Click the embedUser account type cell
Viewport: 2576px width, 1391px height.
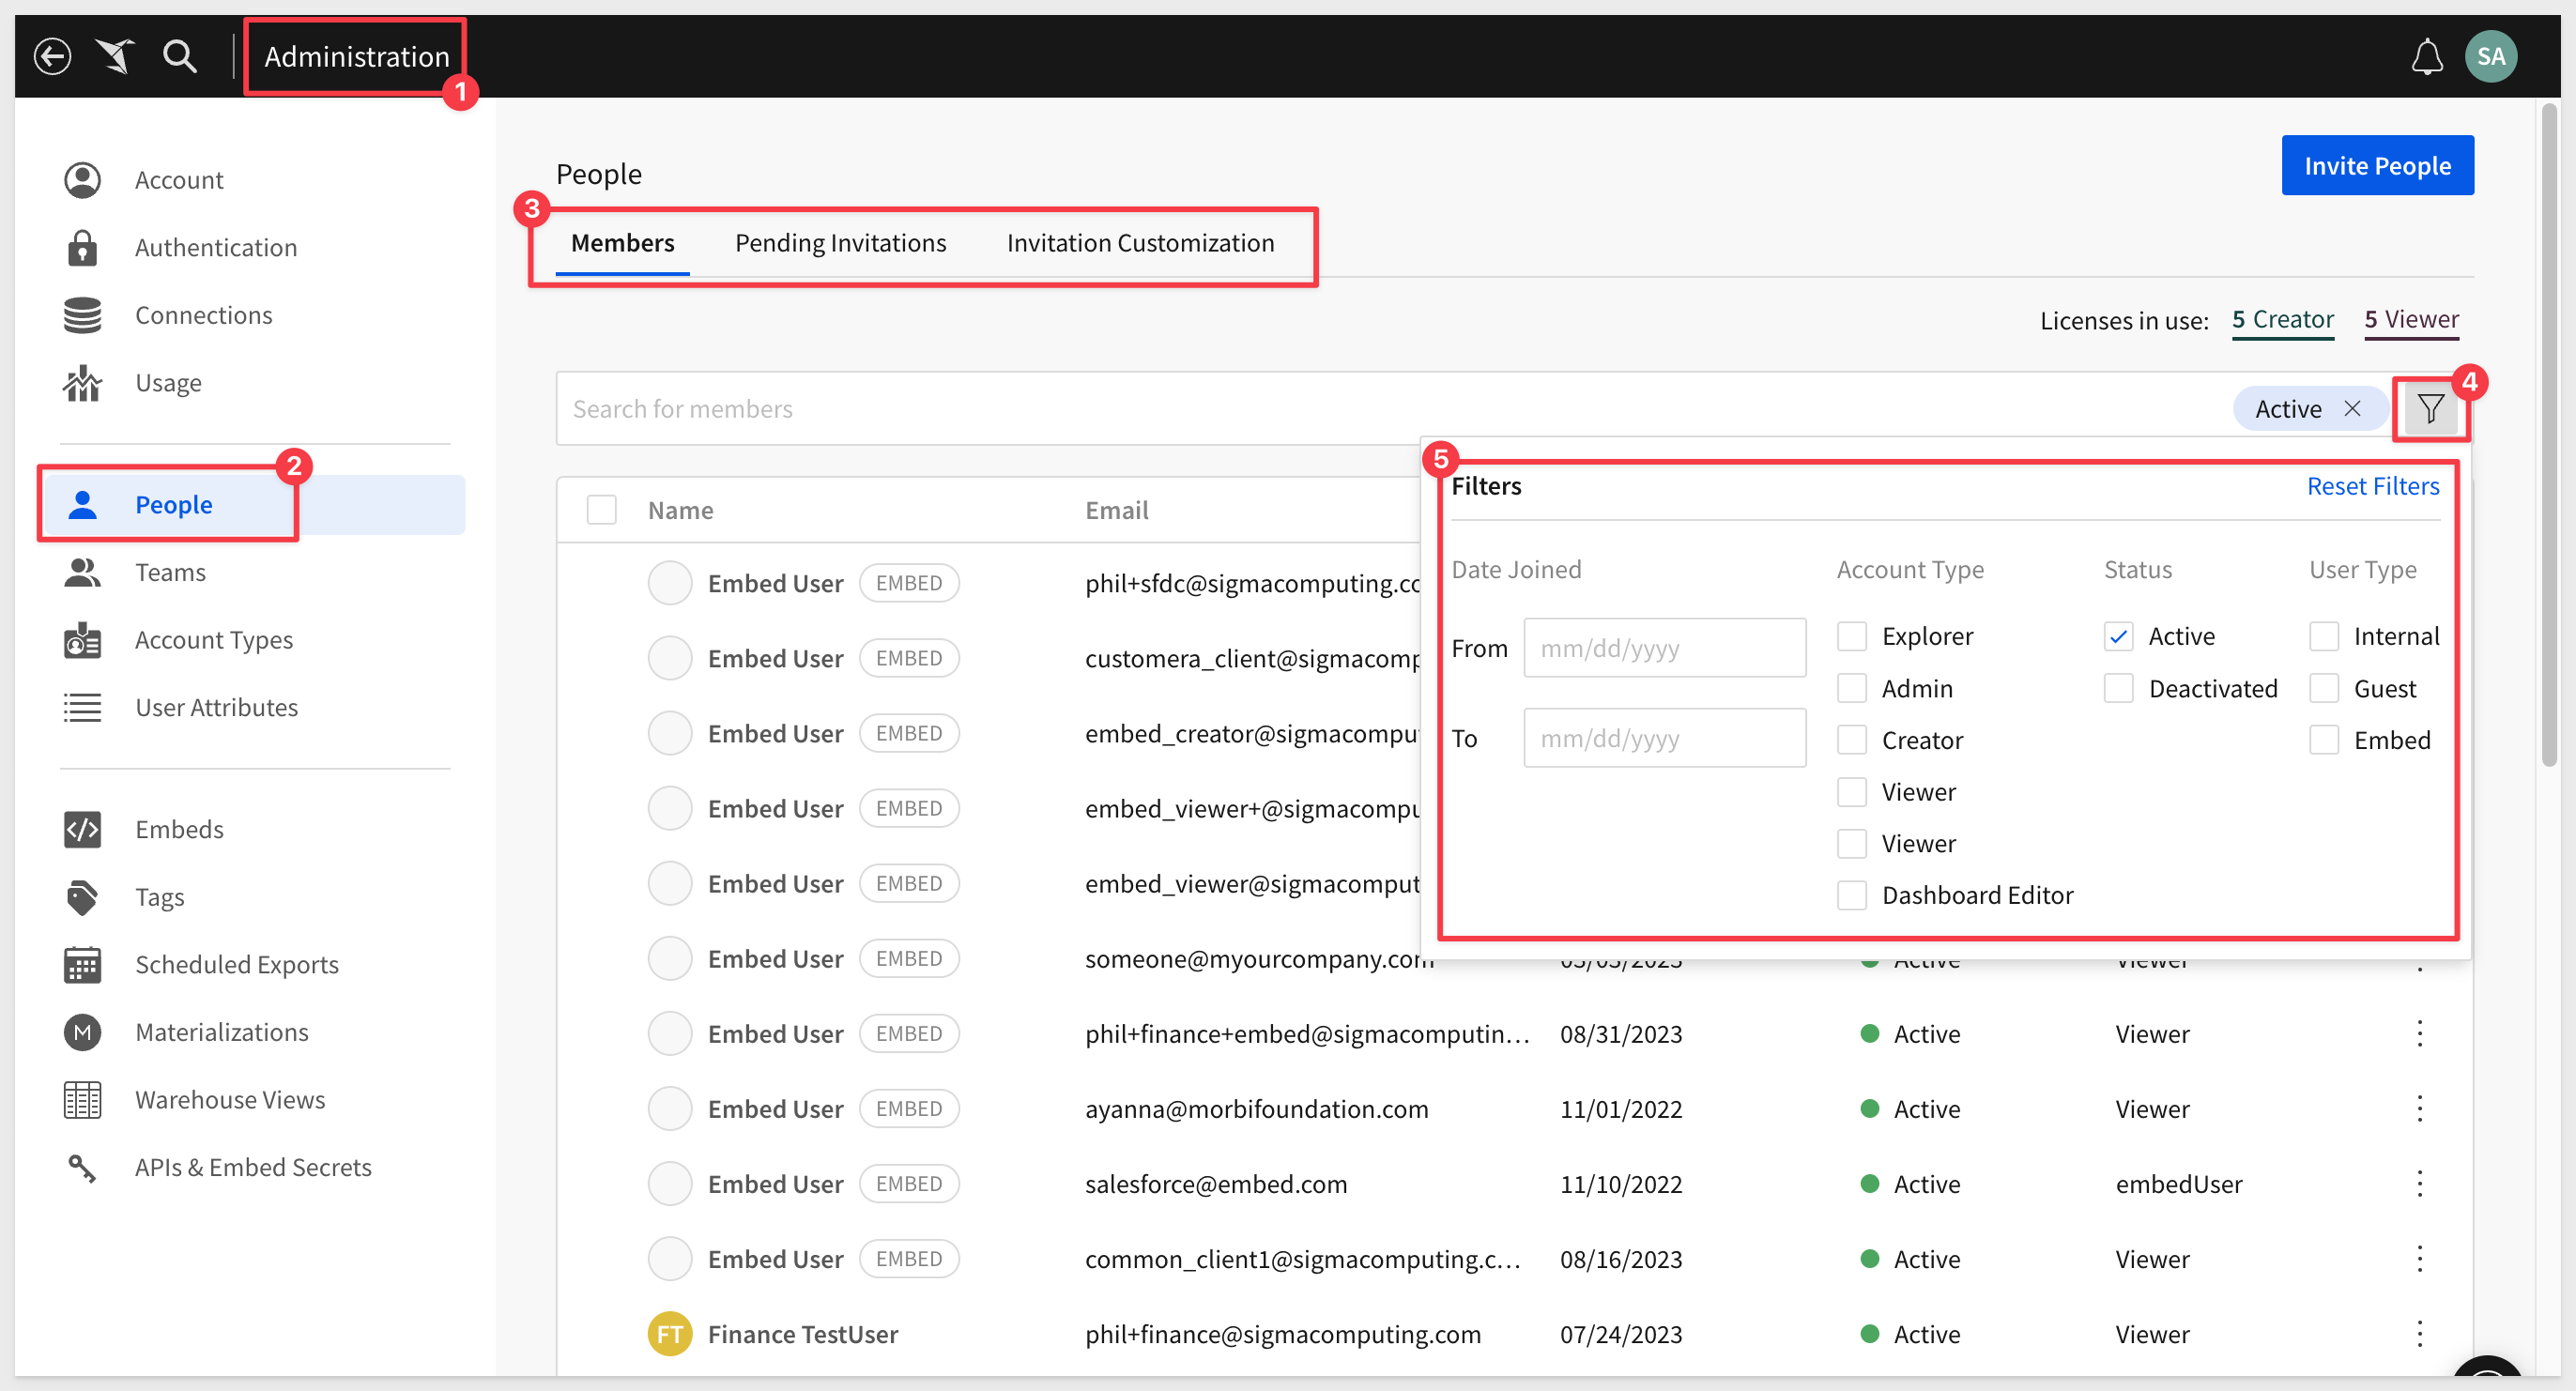[2179, 1184]
